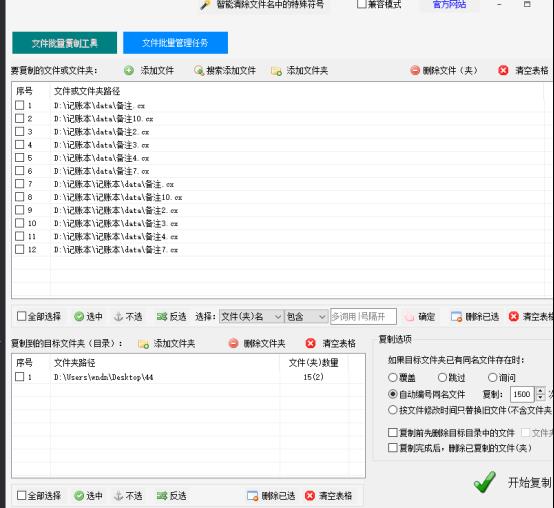The width and height of the screenshot is (554, 508).
Task: Select the 覆盖 radio option
Action: pyautogui.click(x=393, y=377)
